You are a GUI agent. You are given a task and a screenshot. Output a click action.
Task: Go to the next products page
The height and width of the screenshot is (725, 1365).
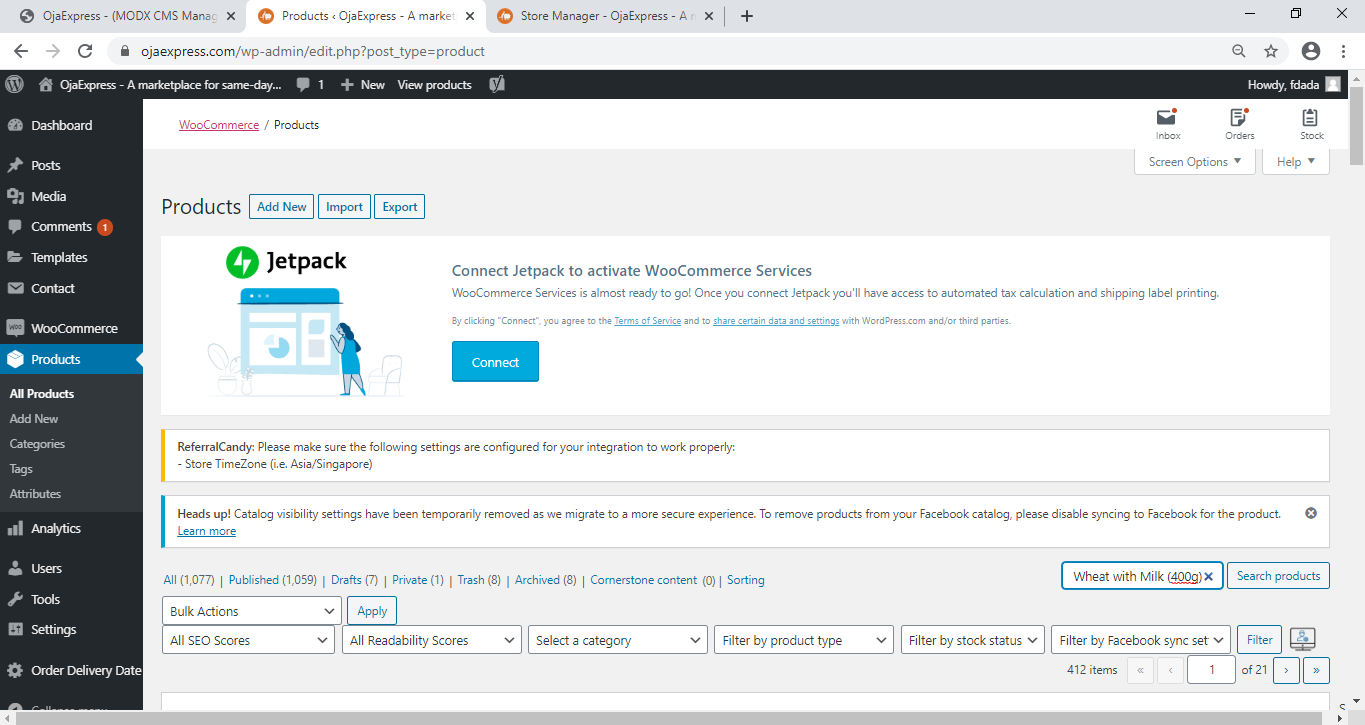point(1287,670)
